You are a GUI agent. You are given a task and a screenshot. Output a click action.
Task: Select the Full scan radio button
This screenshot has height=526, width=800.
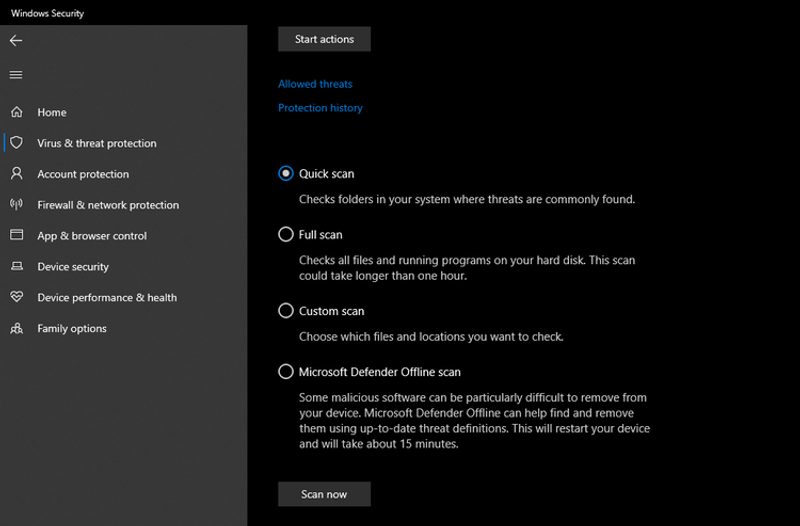click(x=286, y=234)
